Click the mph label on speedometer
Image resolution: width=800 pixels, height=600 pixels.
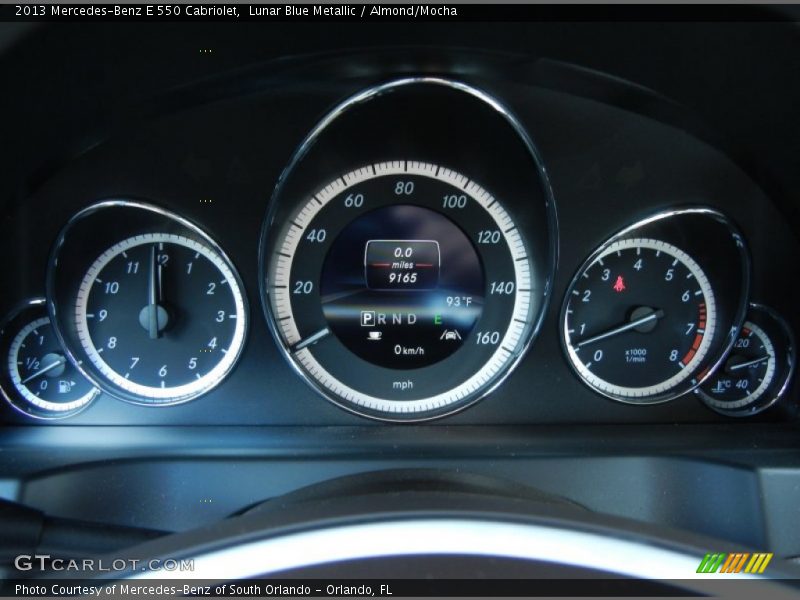[x=403, y=384]
